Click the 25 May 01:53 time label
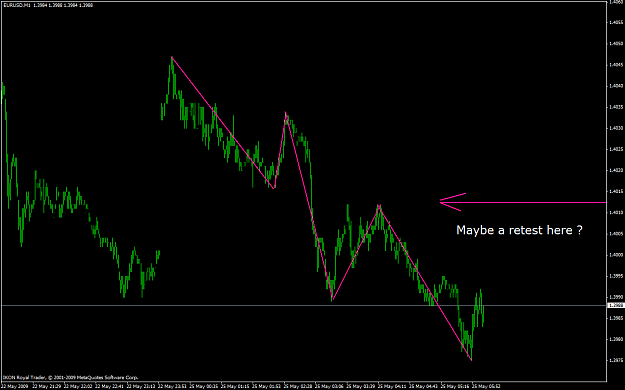 coord(267,386)
